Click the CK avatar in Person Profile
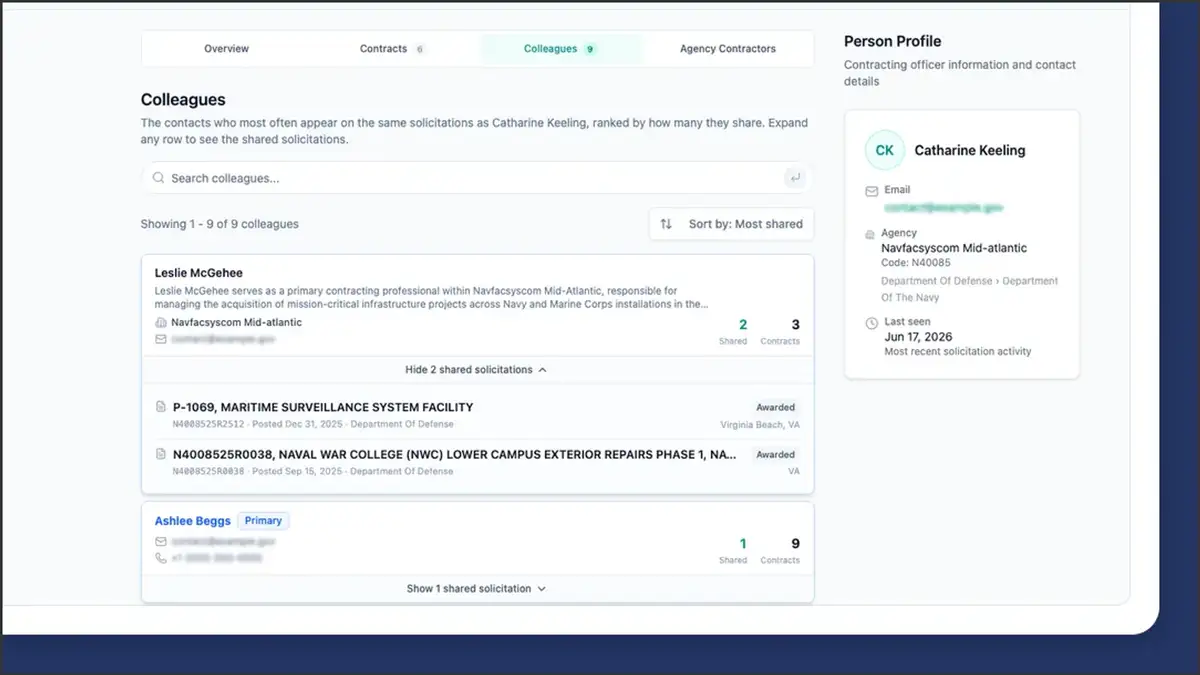The image size is (1200, 675). coord(885,150)
